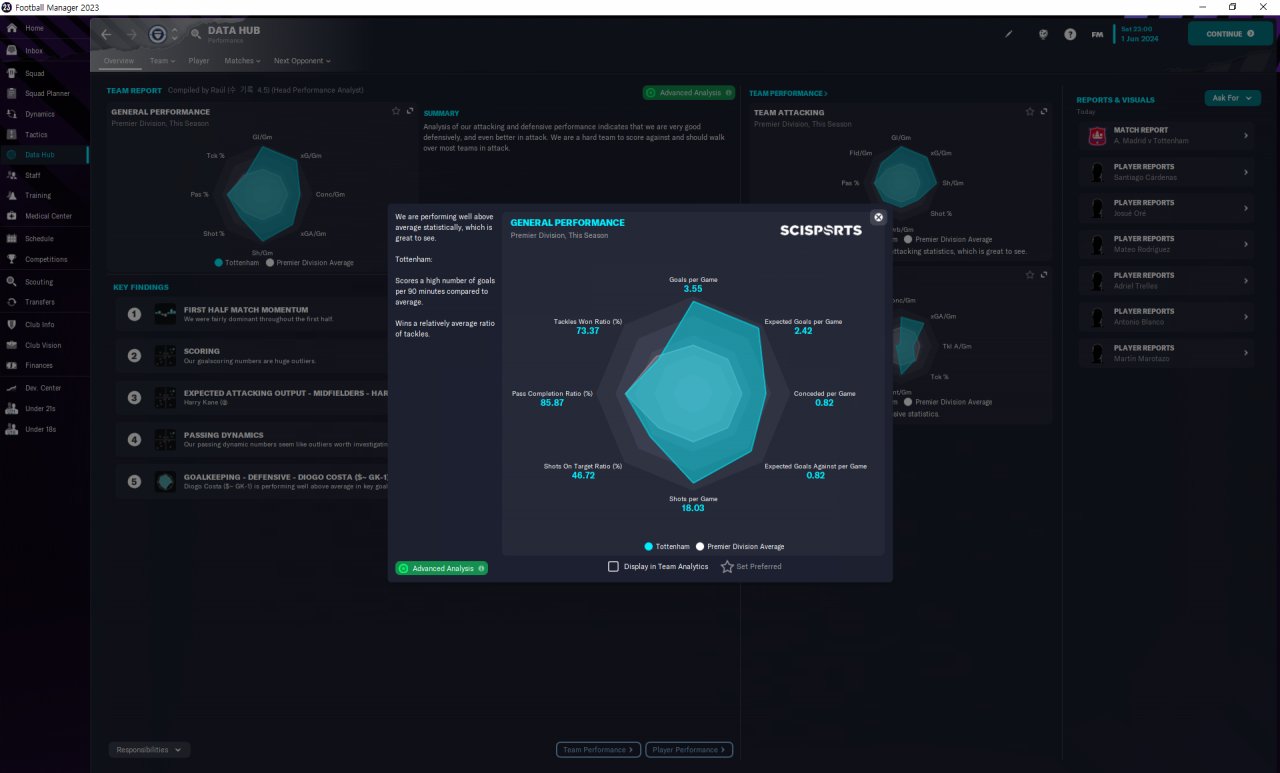Toggle Set Preferred star in the popup
1280x773 pixels.
point(727,567)
